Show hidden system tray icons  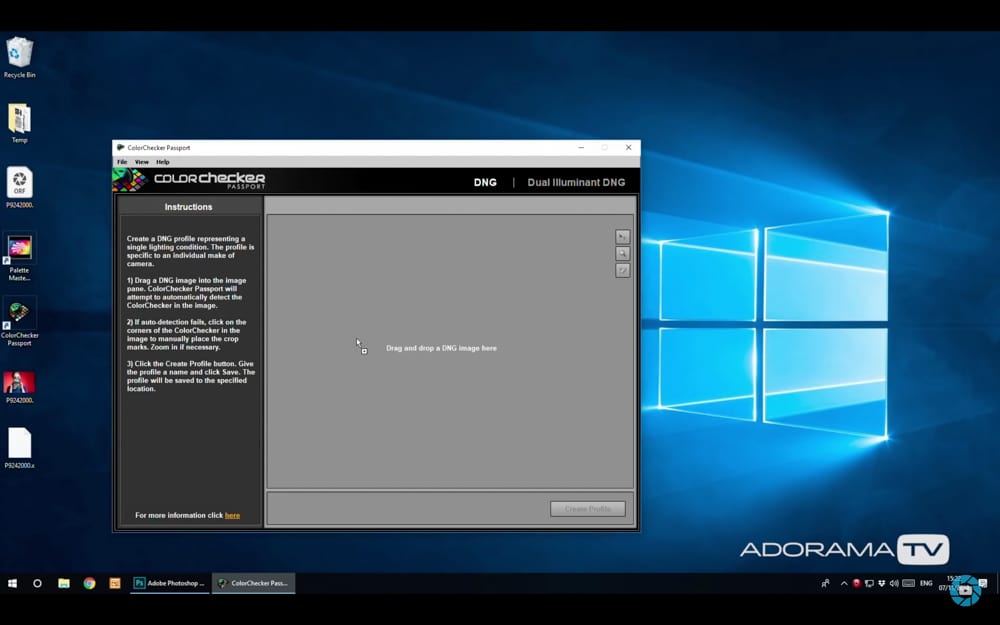coord(843,583)
